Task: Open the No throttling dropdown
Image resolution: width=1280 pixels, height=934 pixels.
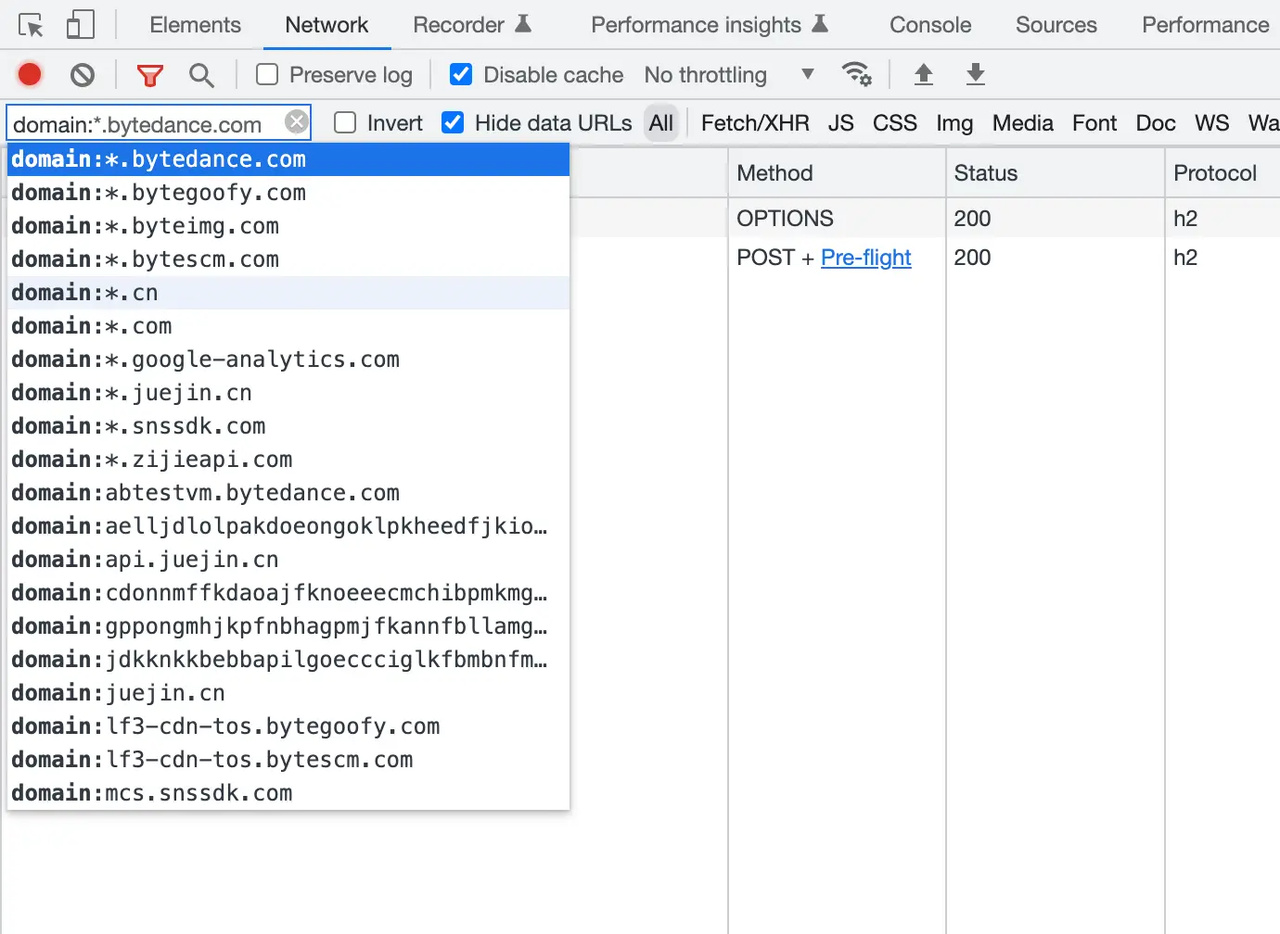Action: coord(730,75)
